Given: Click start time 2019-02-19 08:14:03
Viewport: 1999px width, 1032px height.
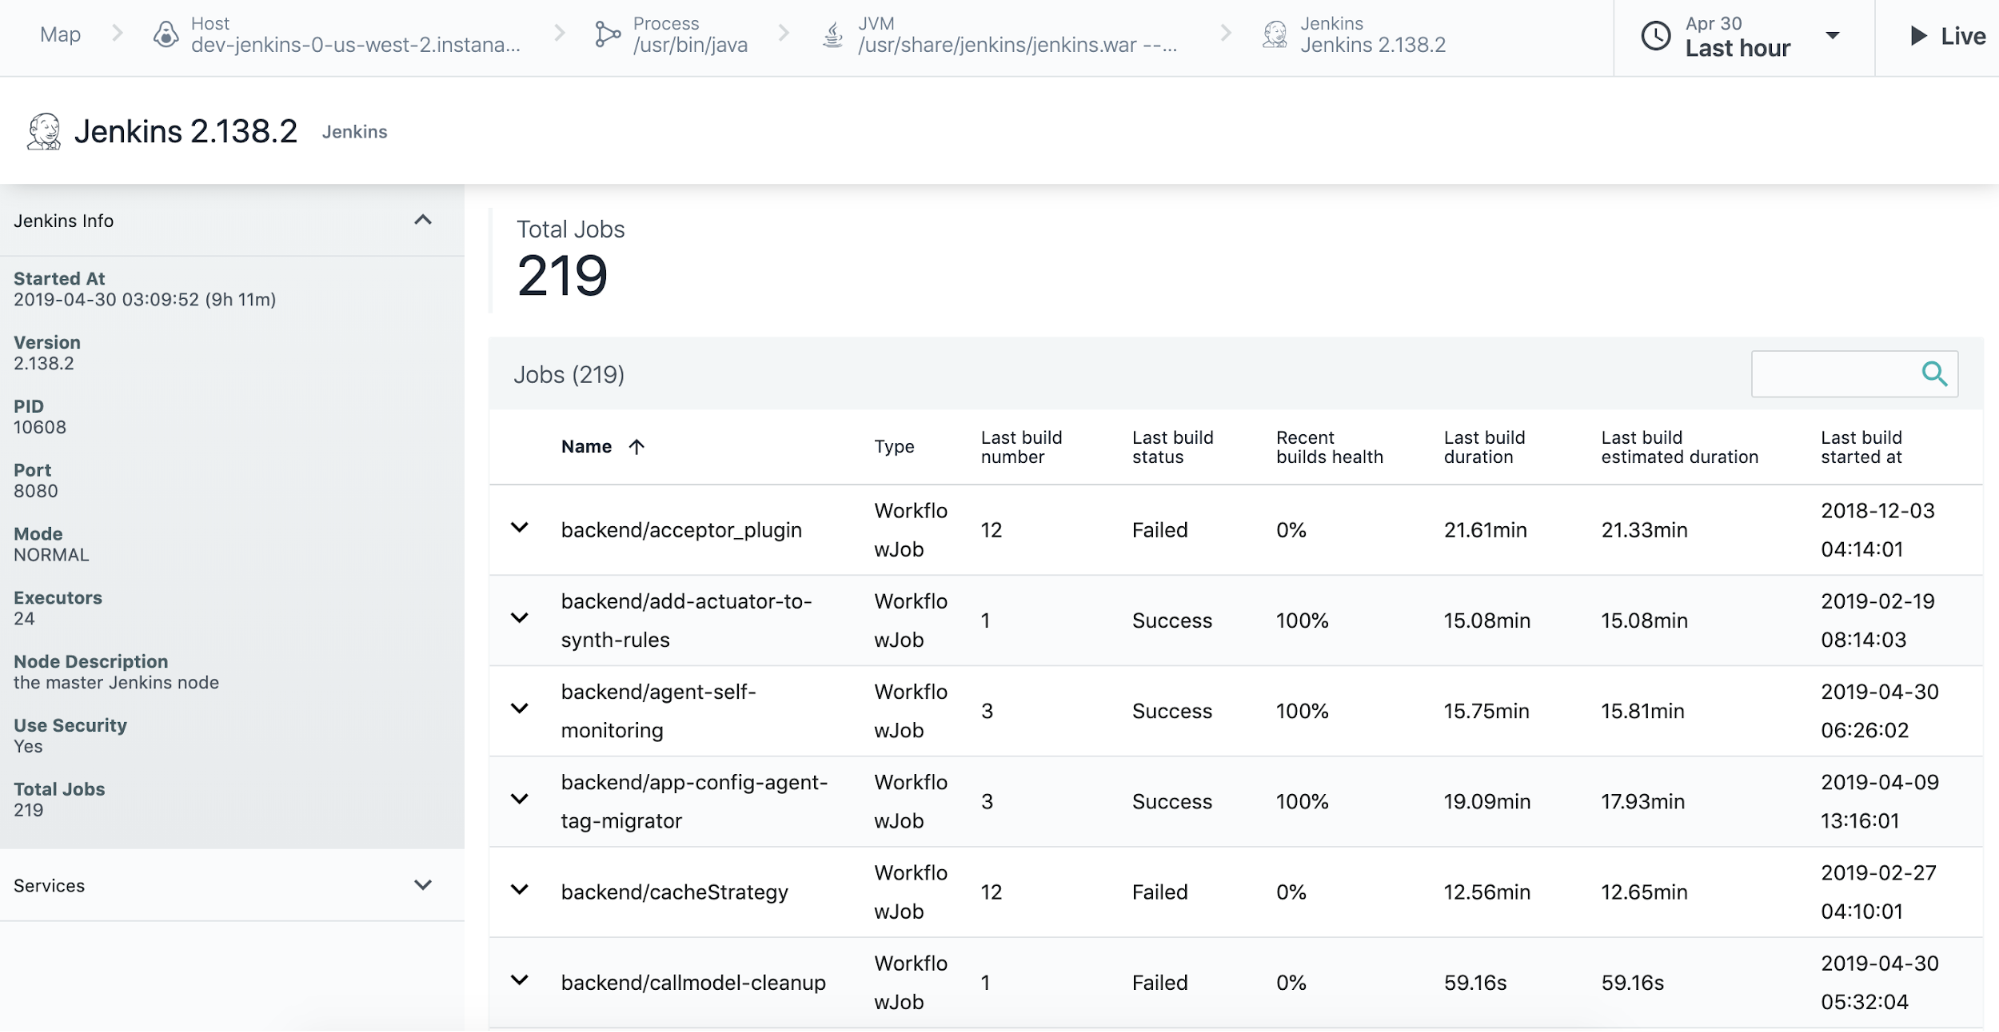Looking at the screenshot, I should 1878,620.
